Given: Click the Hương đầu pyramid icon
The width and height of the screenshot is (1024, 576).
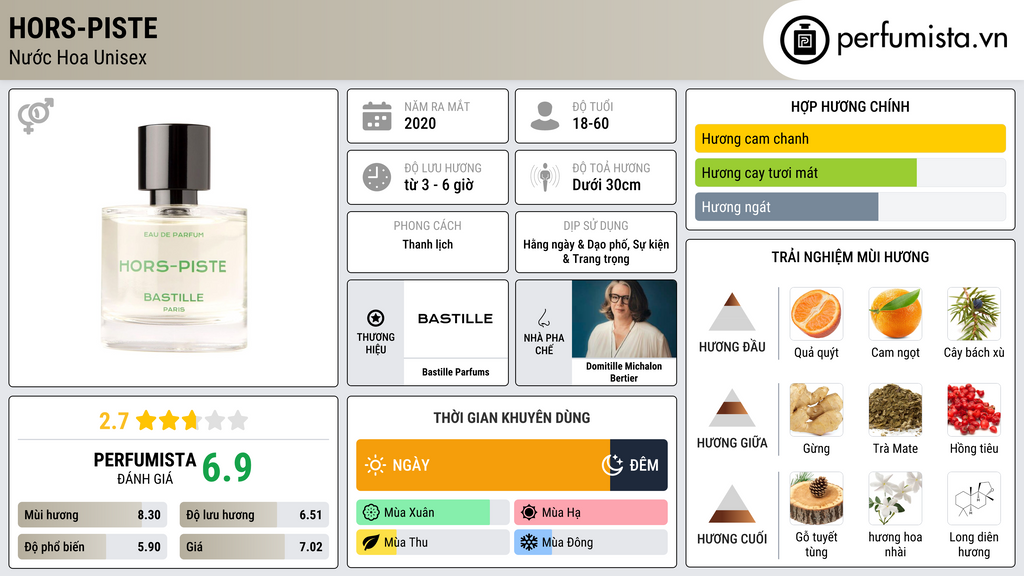Looking at the screenshot, I should [x=732, y=312].
